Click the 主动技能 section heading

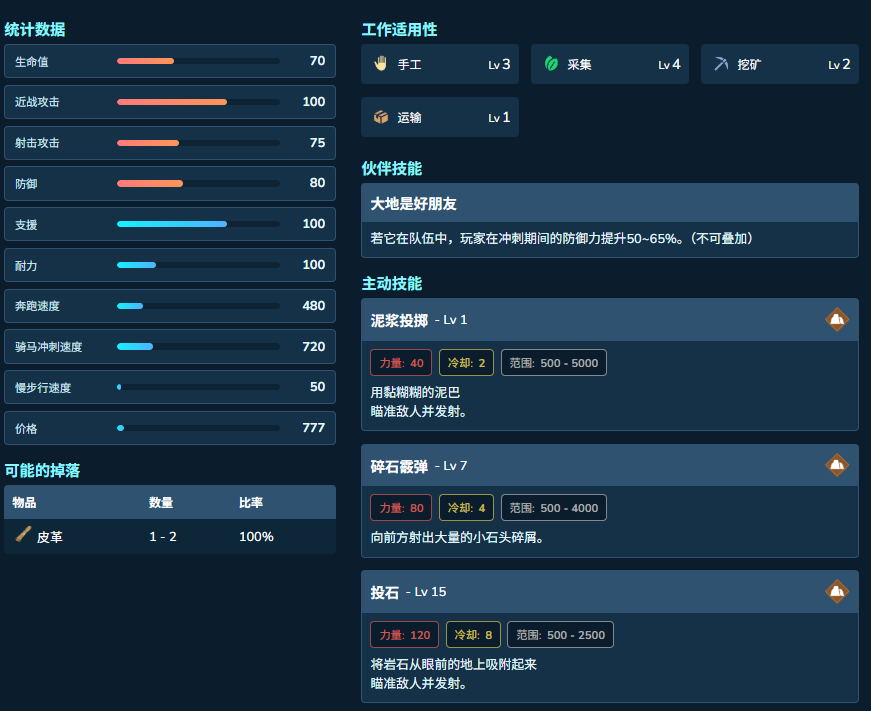coord(392,283)
